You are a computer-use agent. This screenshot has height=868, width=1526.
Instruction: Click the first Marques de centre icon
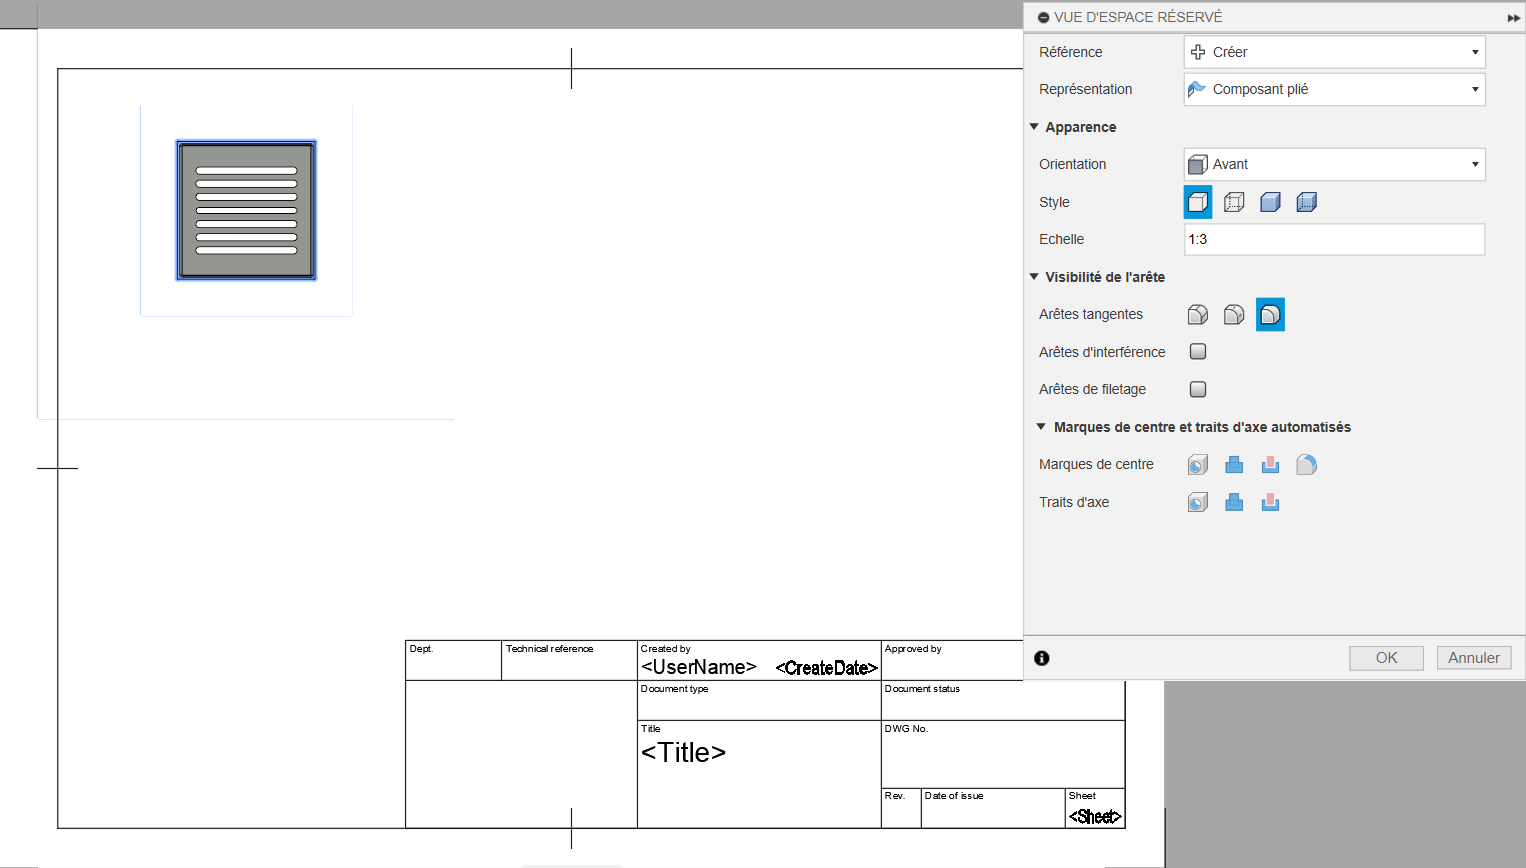click(x=1198, y=465)
